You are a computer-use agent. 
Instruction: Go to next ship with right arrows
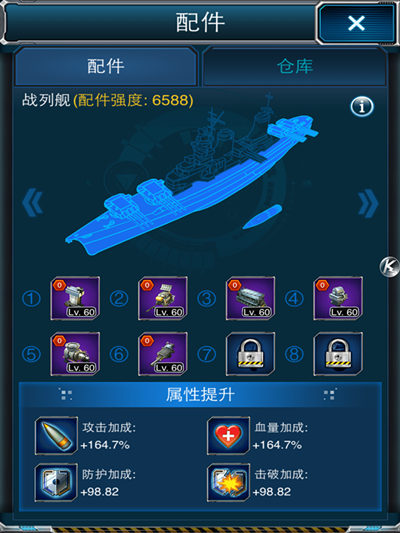pos(368,203)
